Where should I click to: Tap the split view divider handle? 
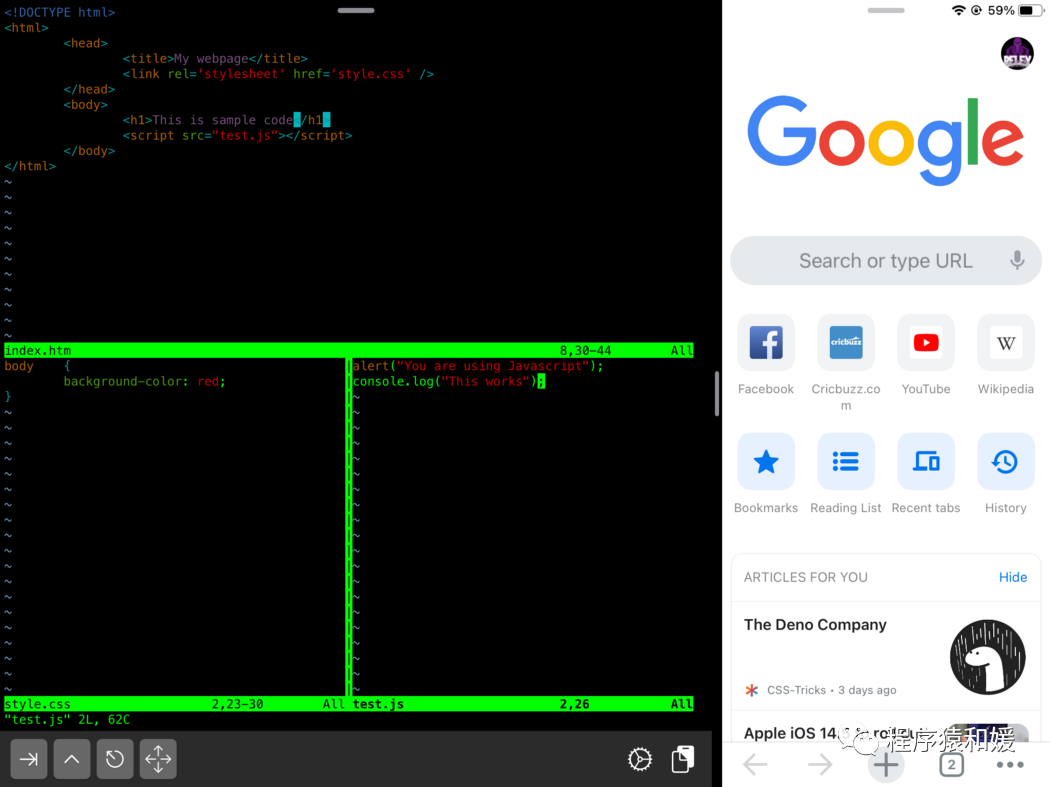coord(717,394)
